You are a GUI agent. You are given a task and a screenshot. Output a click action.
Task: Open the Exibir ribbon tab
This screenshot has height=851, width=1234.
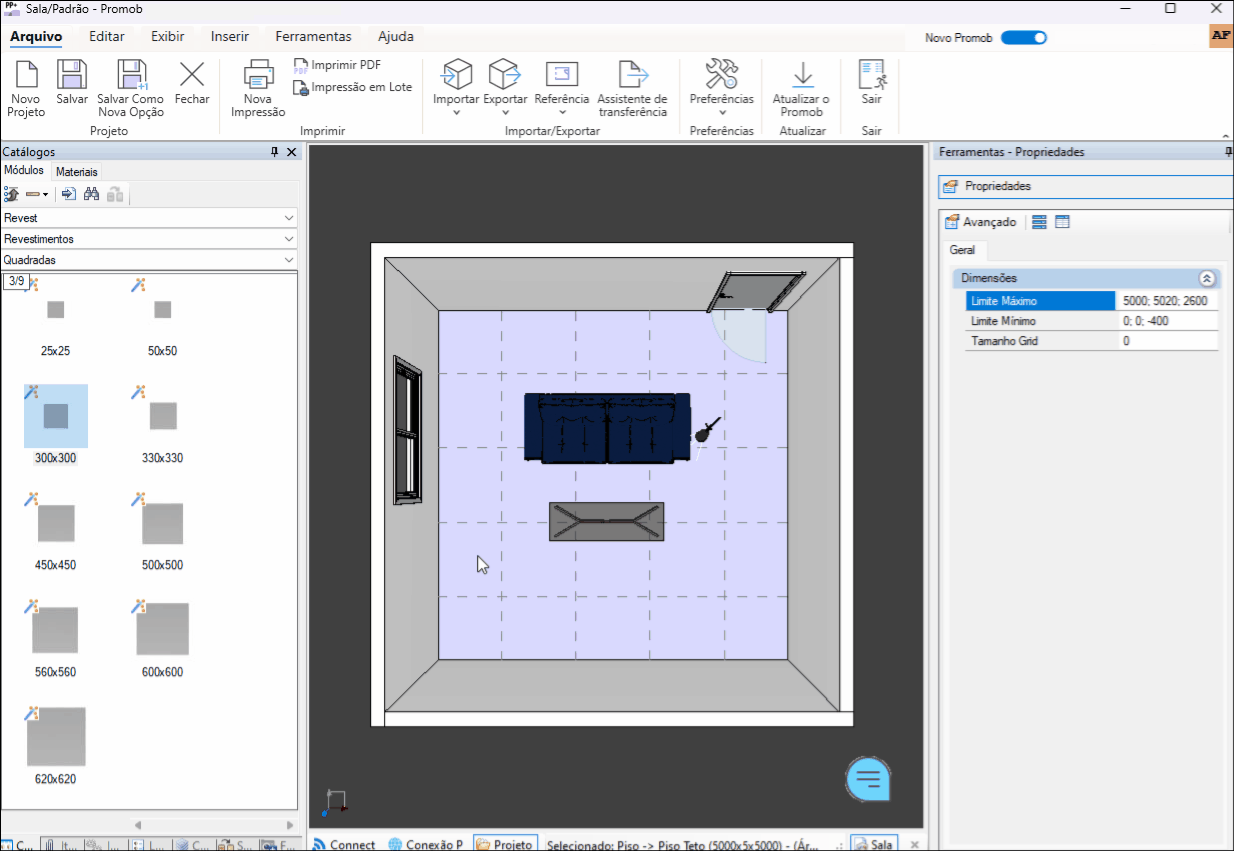click(x=168, y=37)
